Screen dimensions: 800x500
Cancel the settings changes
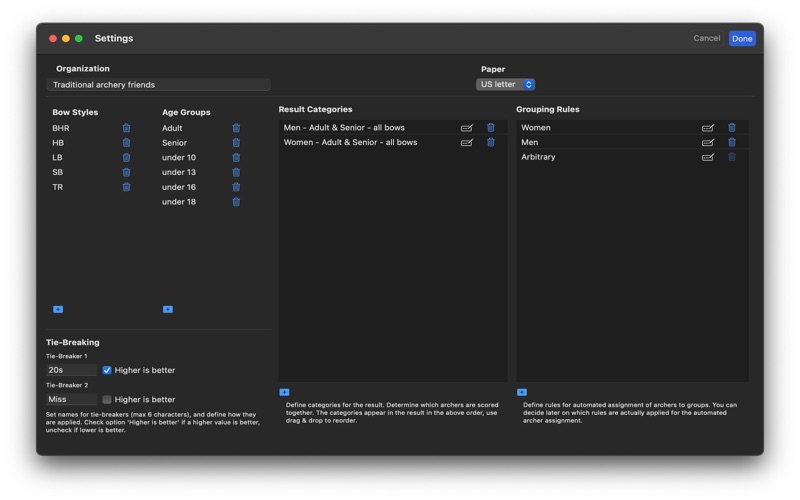(707, 38)
